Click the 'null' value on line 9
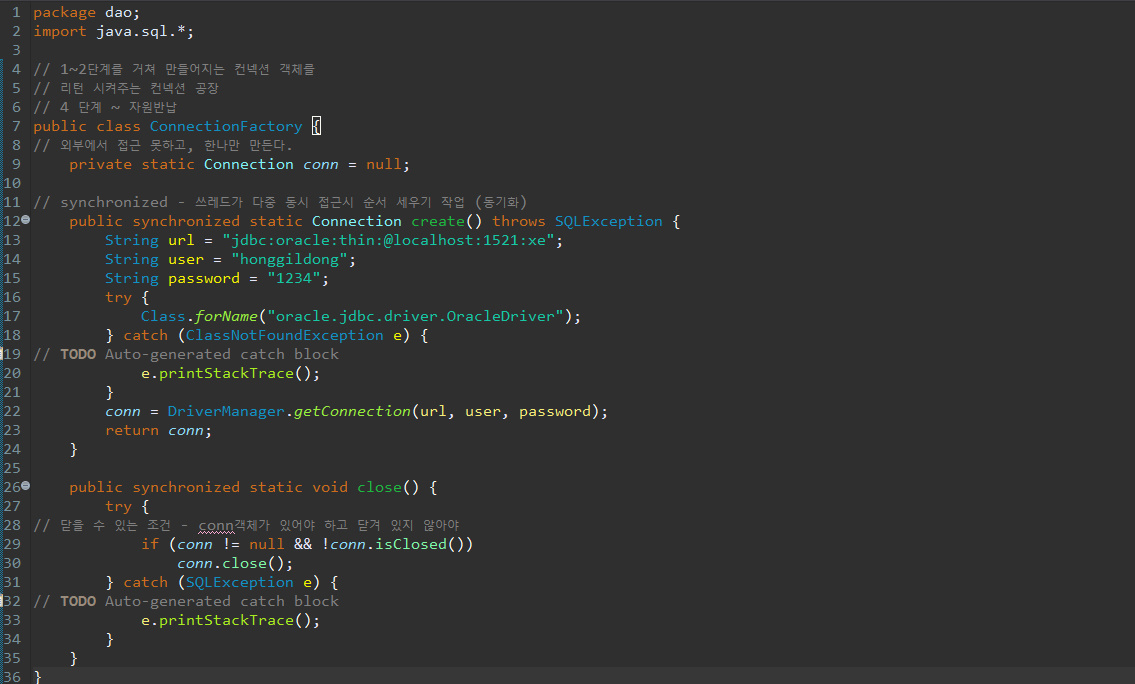Viewport: 1135px width, 684px height. click(x=384, y=164)
